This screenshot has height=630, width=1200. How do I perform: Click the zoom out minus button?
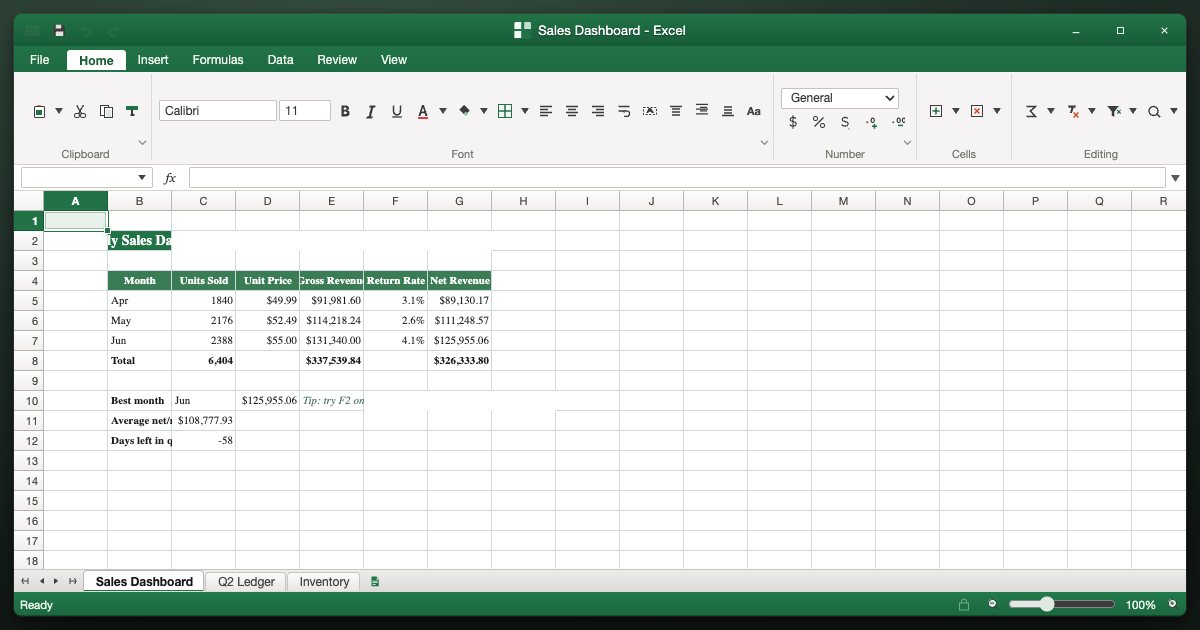993,604
